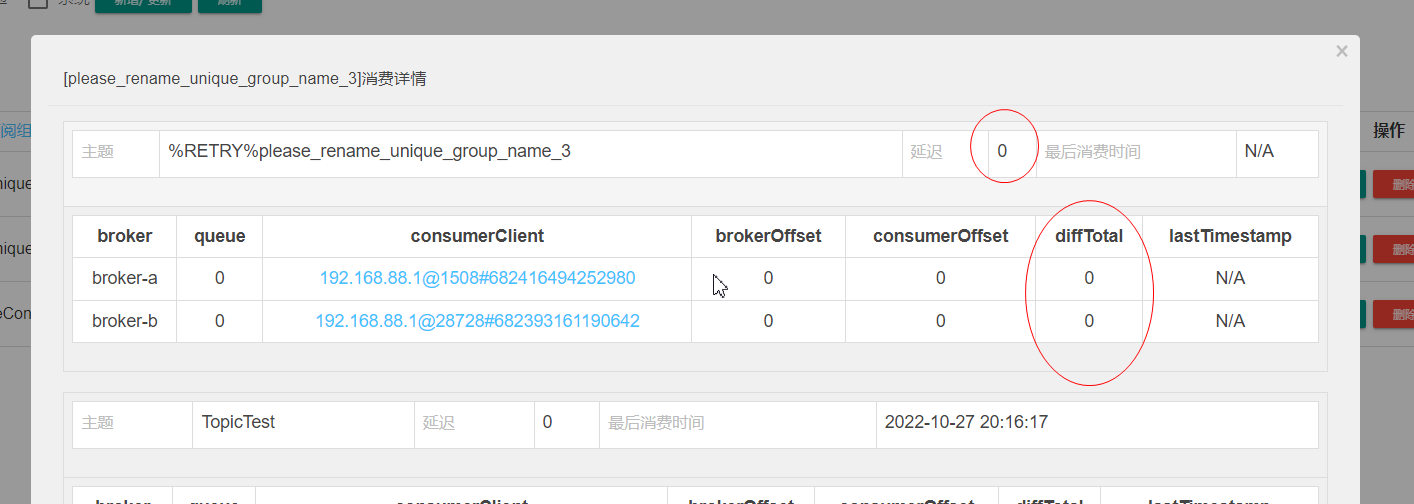
Task: Click the brokerOffset column header
Action: coord(768,236)
